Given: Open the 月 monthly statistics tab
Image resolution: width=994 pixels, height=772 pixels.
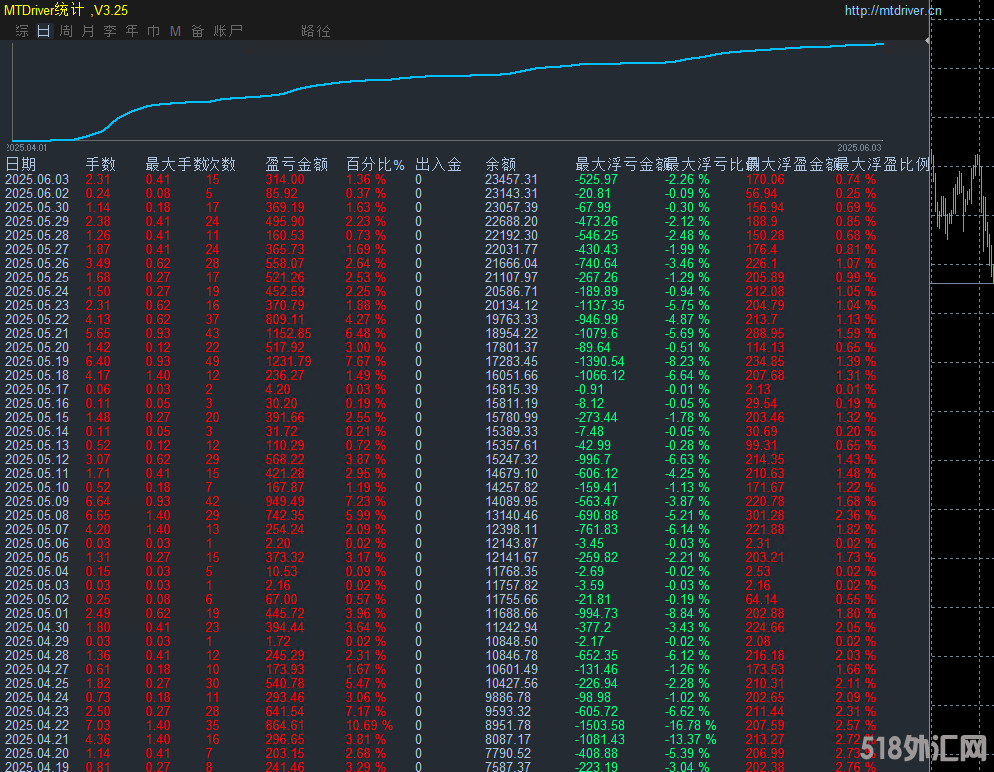Looking at the screenshot, I should pyautogui.click(x=88, y=31).
